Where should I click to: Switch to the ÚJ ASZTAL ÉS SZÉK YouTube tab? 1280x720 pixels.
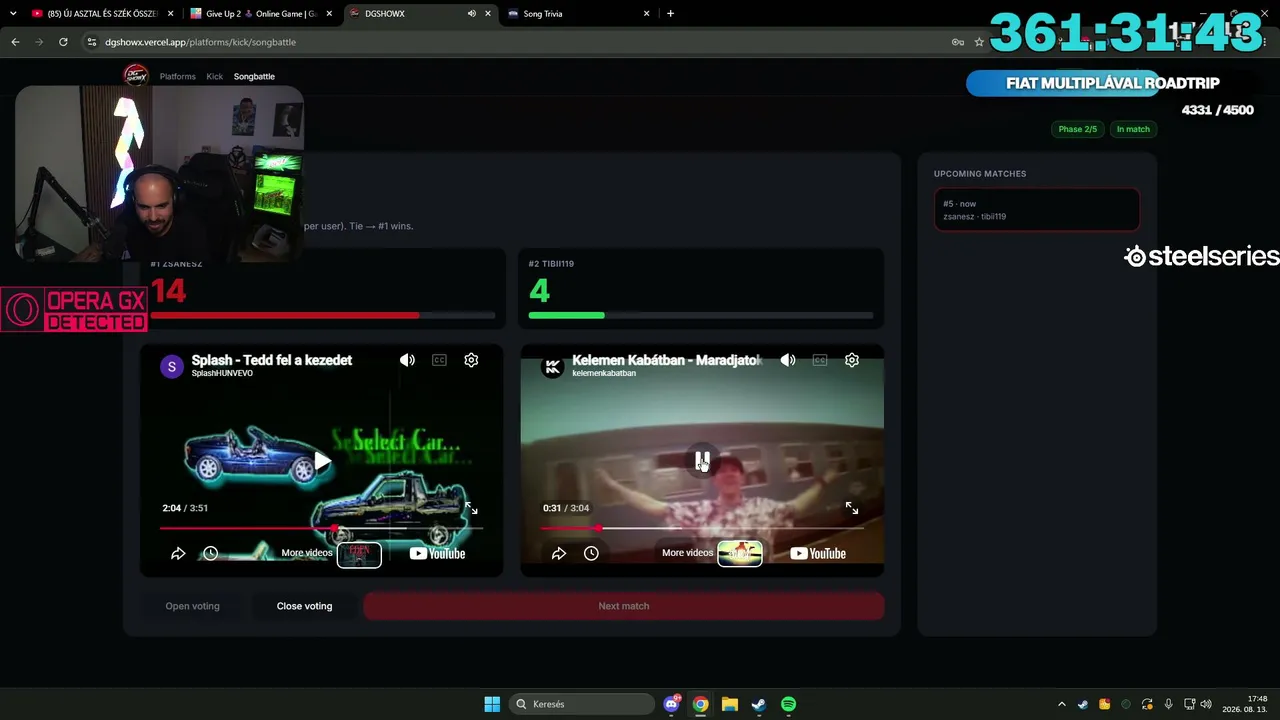pos(102,14)
